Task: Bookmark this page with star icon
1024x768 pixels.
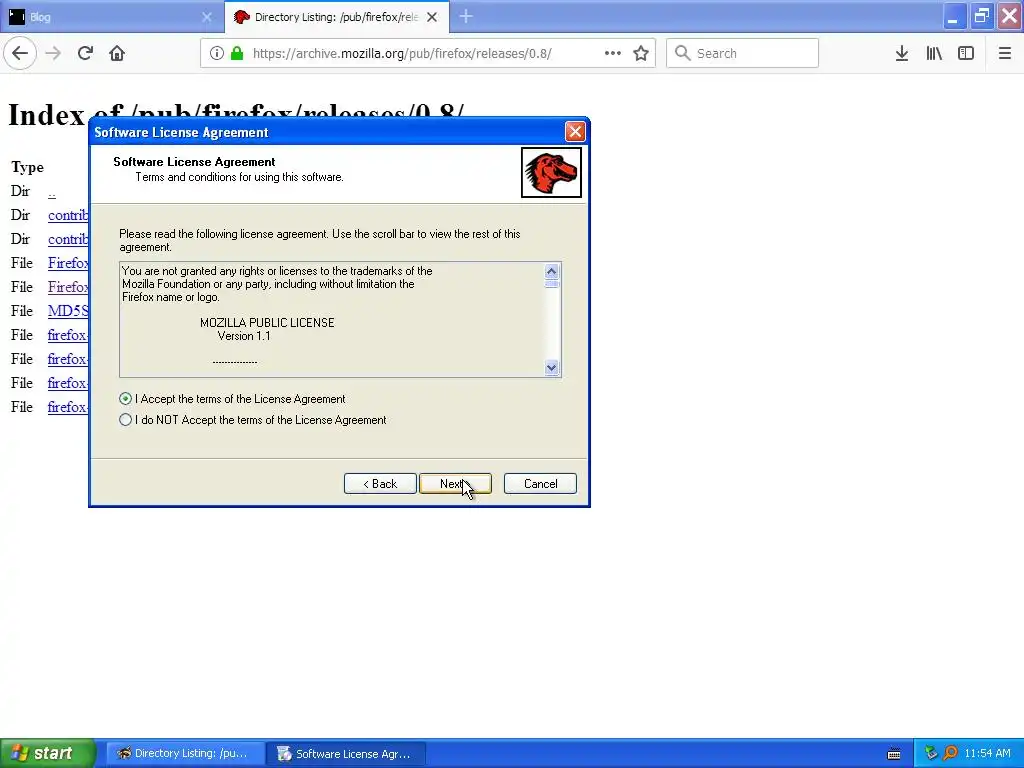Action: click(x=641, y=53)
